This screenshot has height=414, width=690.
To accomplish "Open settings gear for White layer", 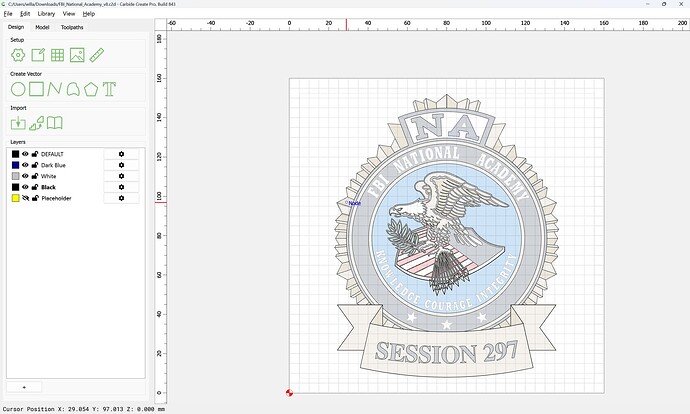I will (x=121, y=176).
